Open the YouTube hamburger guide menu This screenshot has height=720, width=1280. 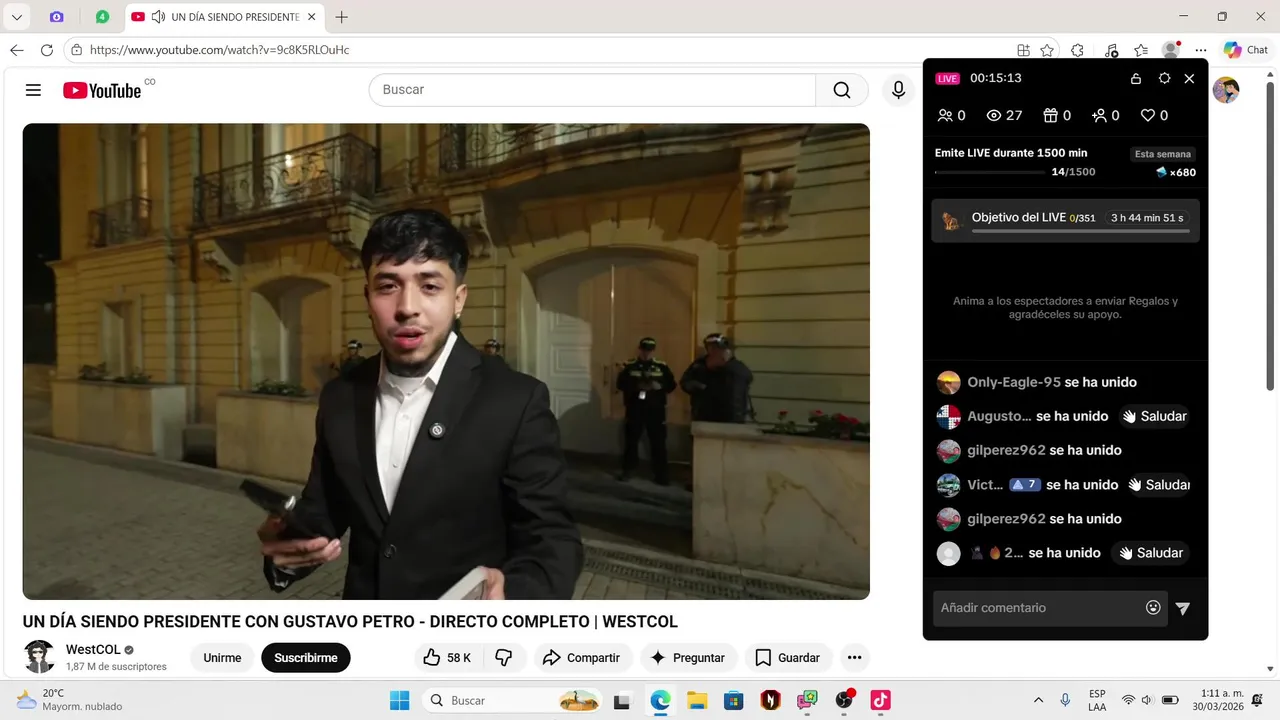[33, 90]
